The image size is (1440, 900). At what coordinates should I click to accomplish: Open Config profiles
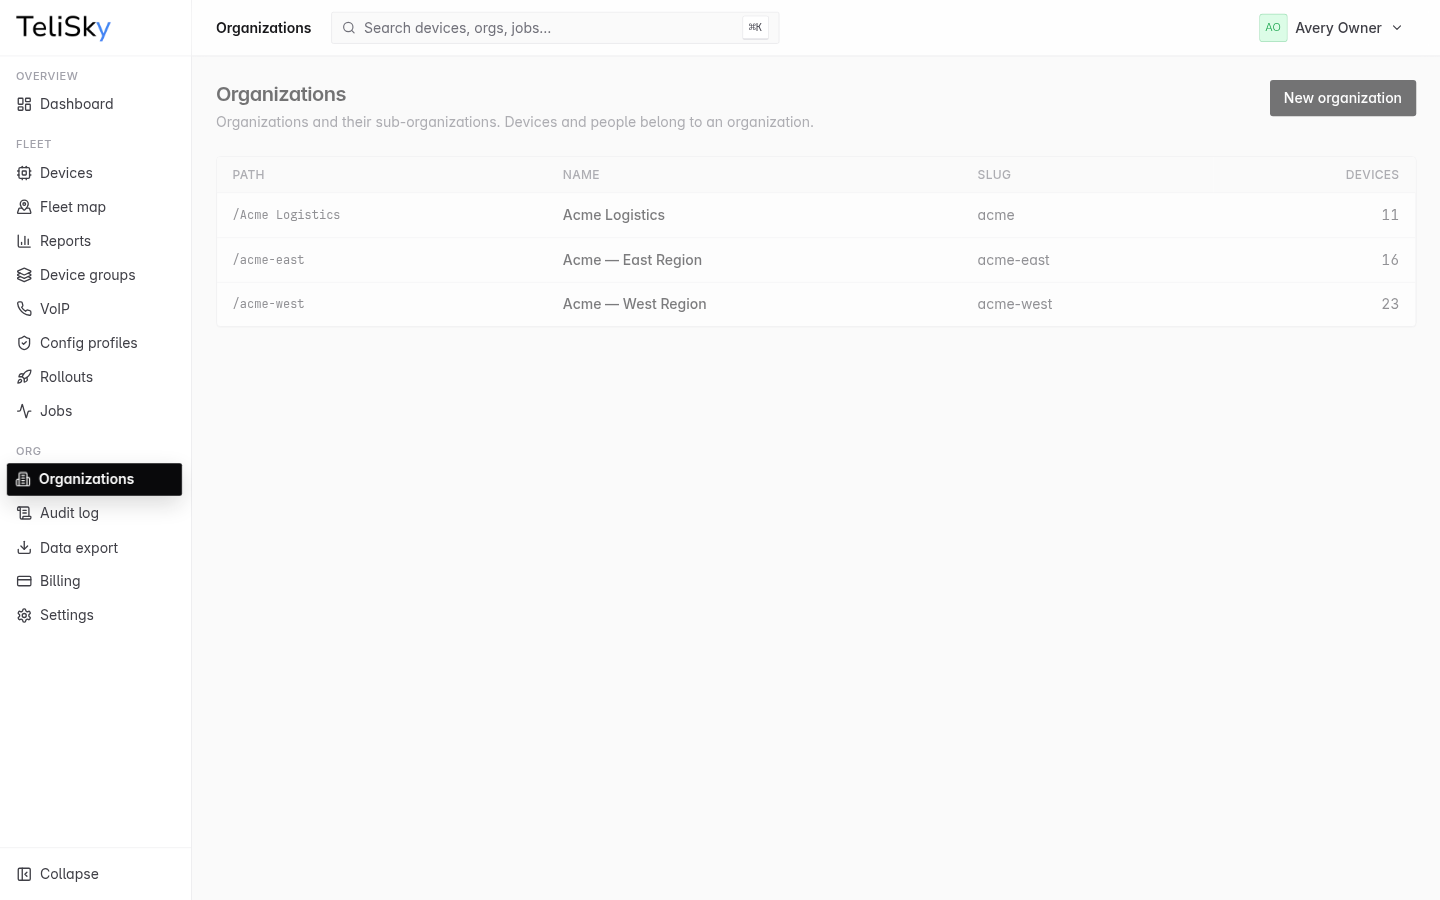point(95,343)
